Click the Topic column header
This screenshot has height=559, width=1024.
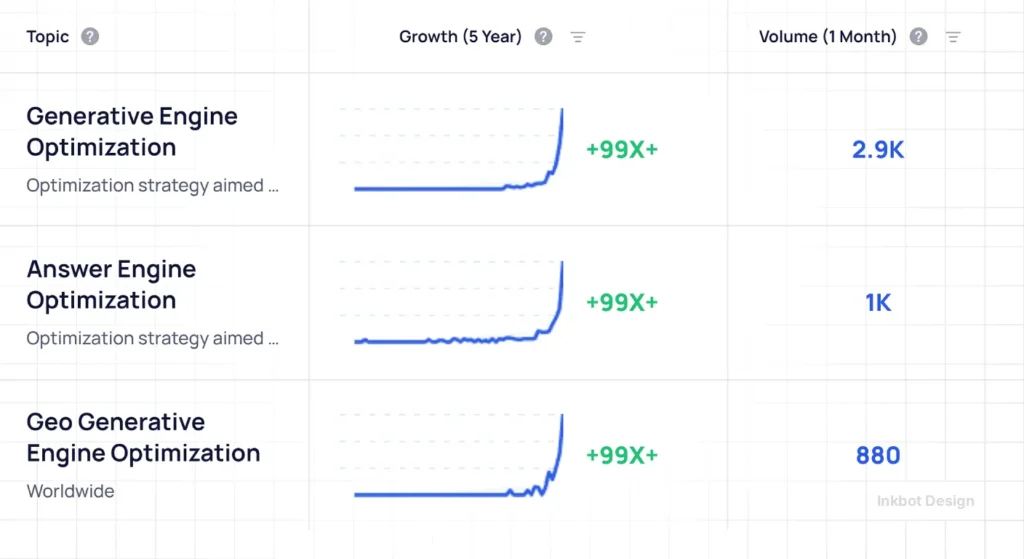tap(48, 37)
